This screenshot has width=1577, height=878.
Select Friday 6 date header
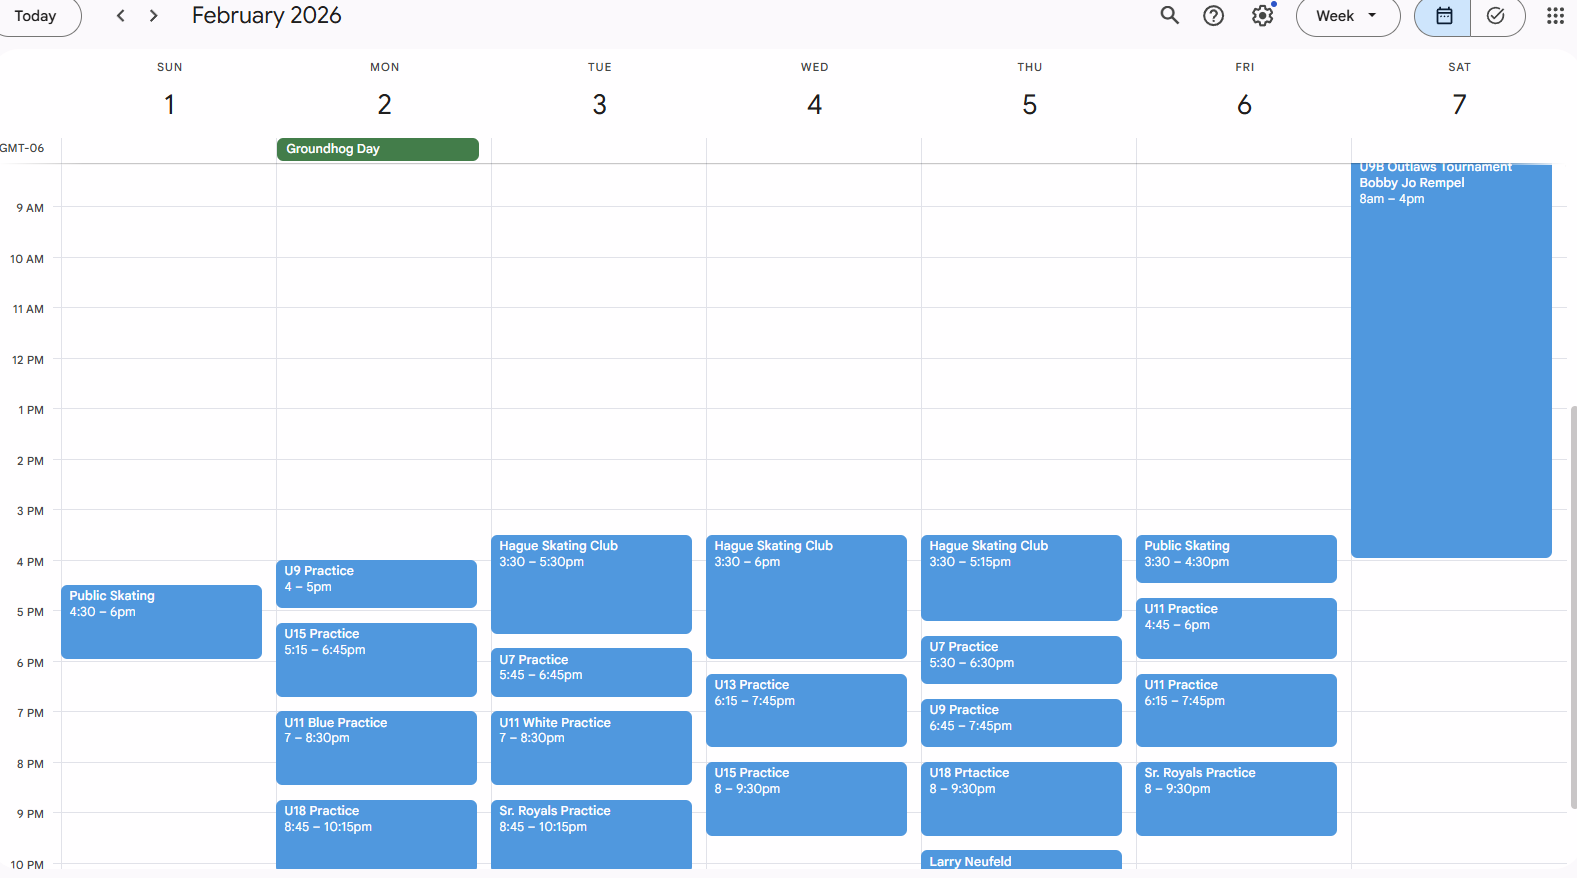[x=1245, y=104]
